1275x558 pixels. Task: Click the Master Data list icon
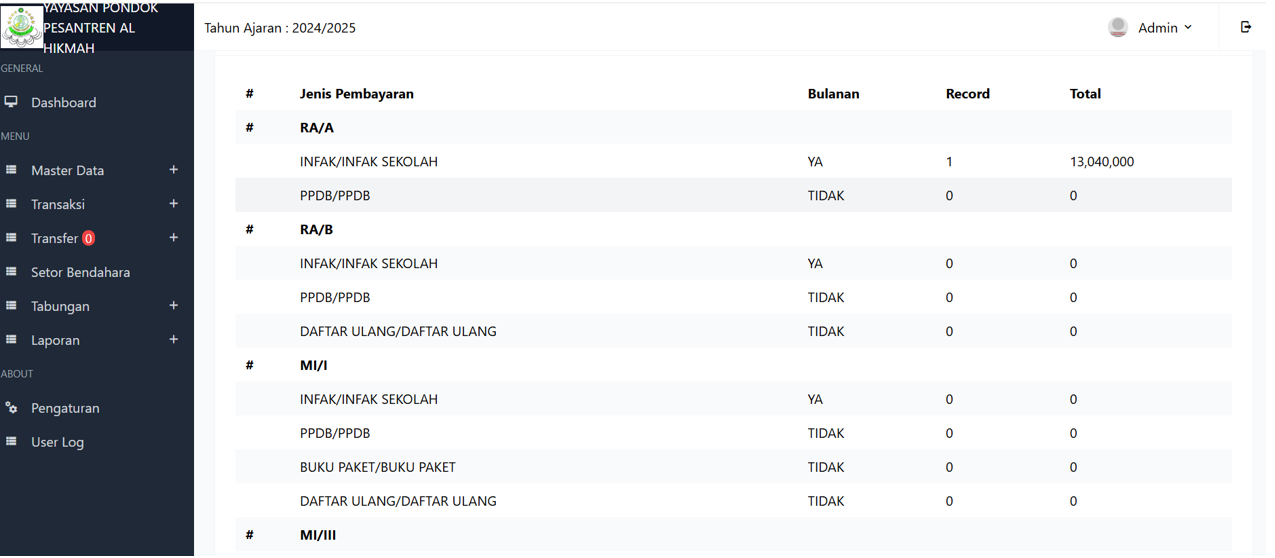click(11, 170)
